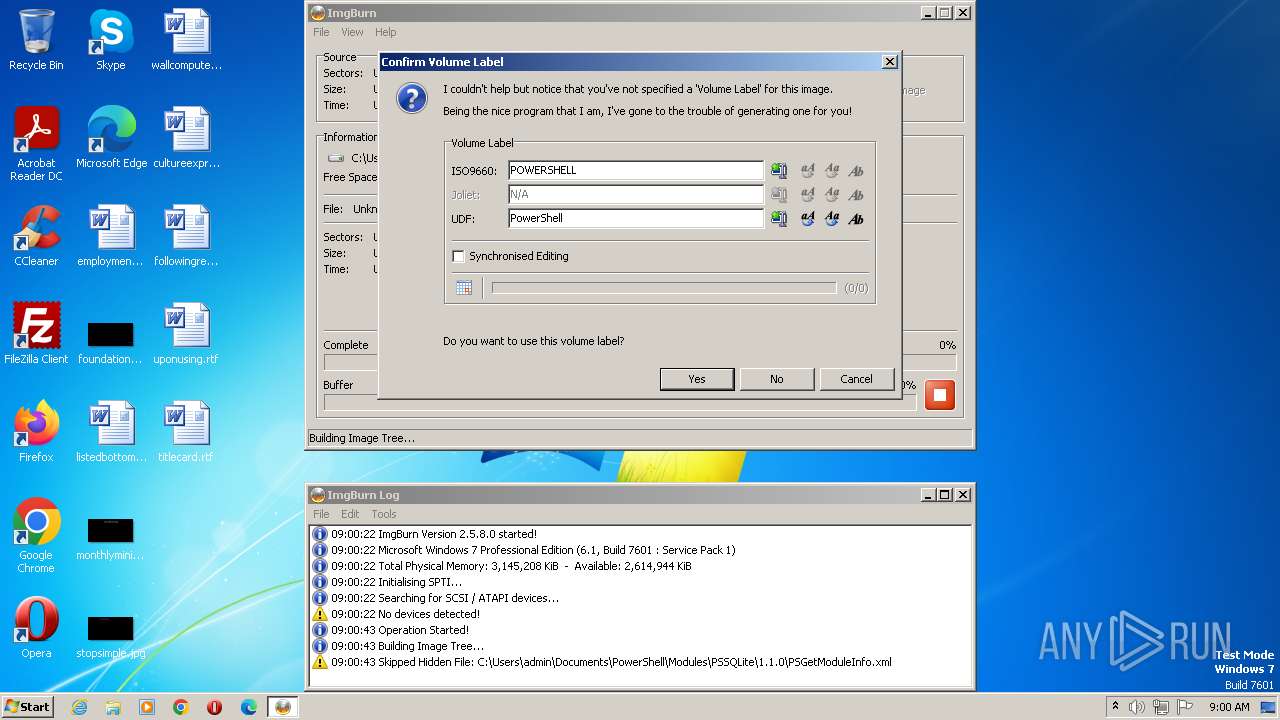Image resolution: width=1280 pixels, height=720 pixels.
Task: Click the volume speaker tray icon
Action: point(1136,707)
